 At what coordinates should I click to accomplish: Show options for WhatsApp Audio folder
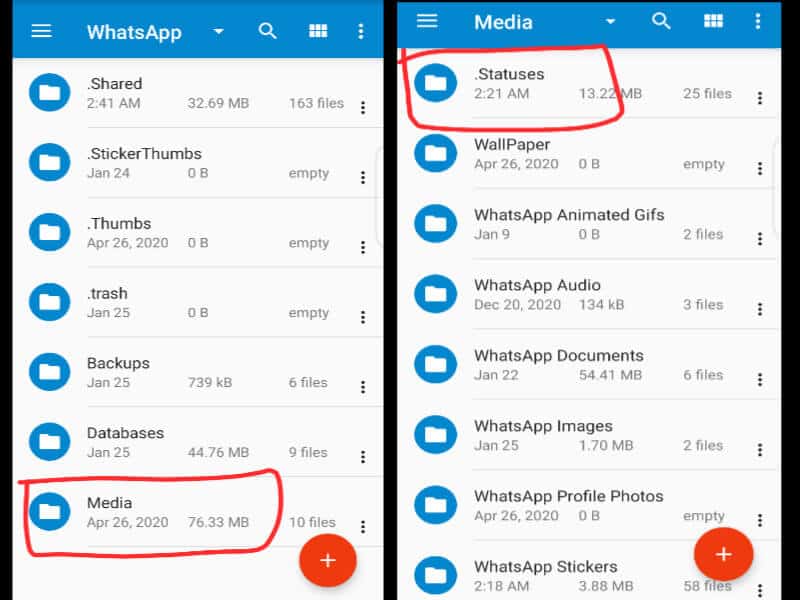click(x=760, y=310)
